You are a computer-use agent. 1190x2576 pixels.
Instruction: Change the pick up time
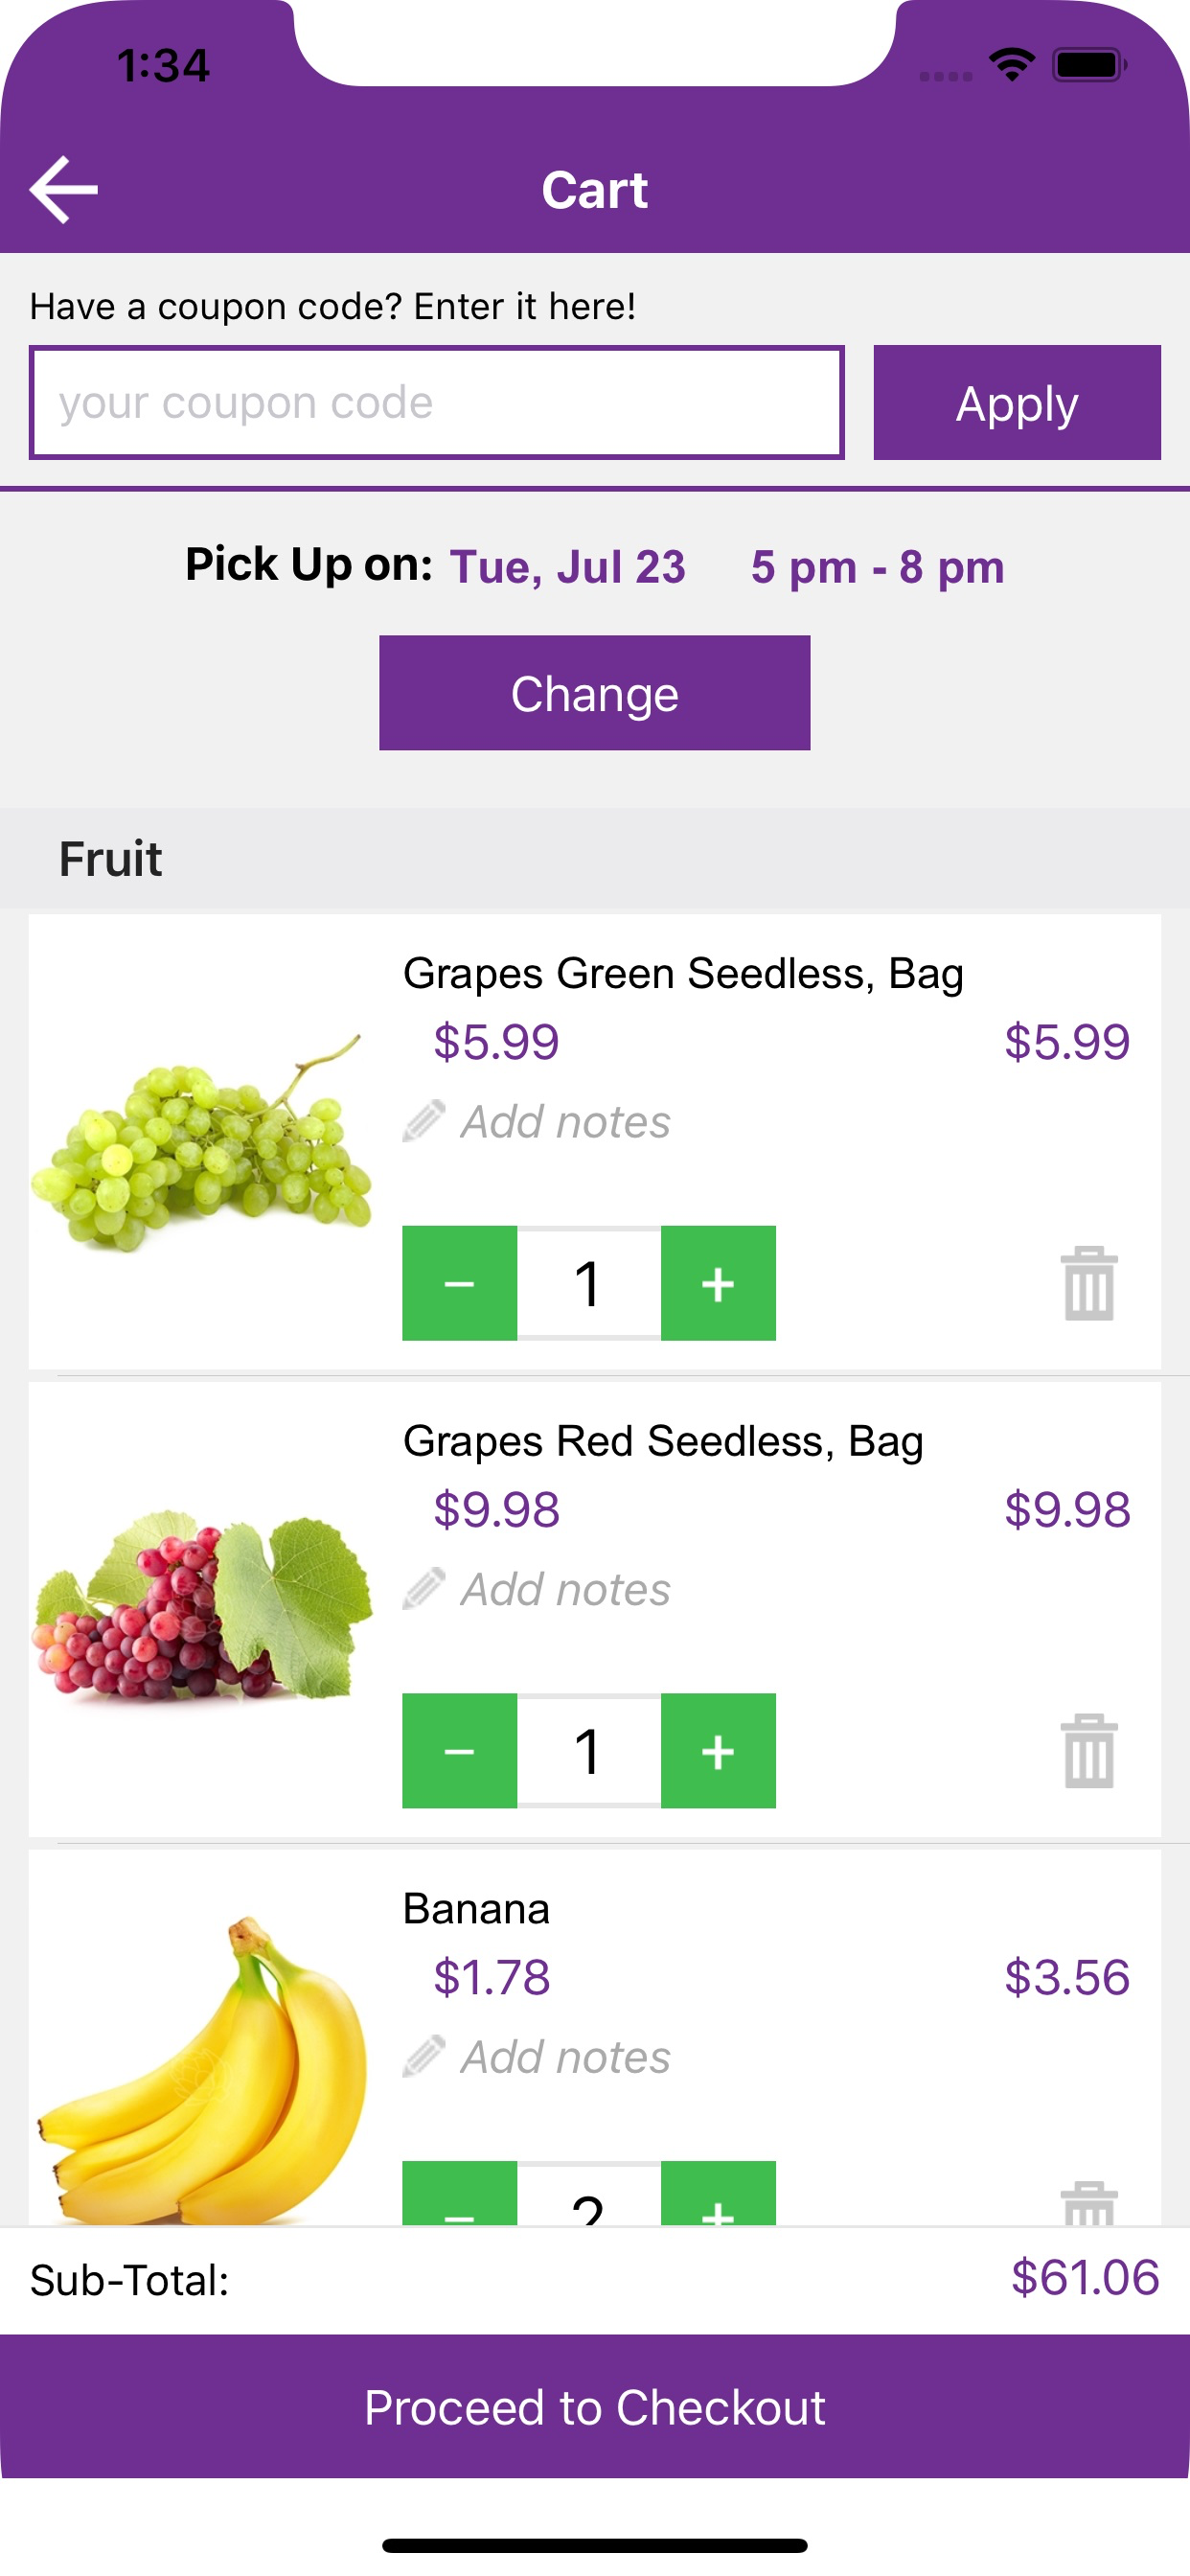click(x=595, y=693)
